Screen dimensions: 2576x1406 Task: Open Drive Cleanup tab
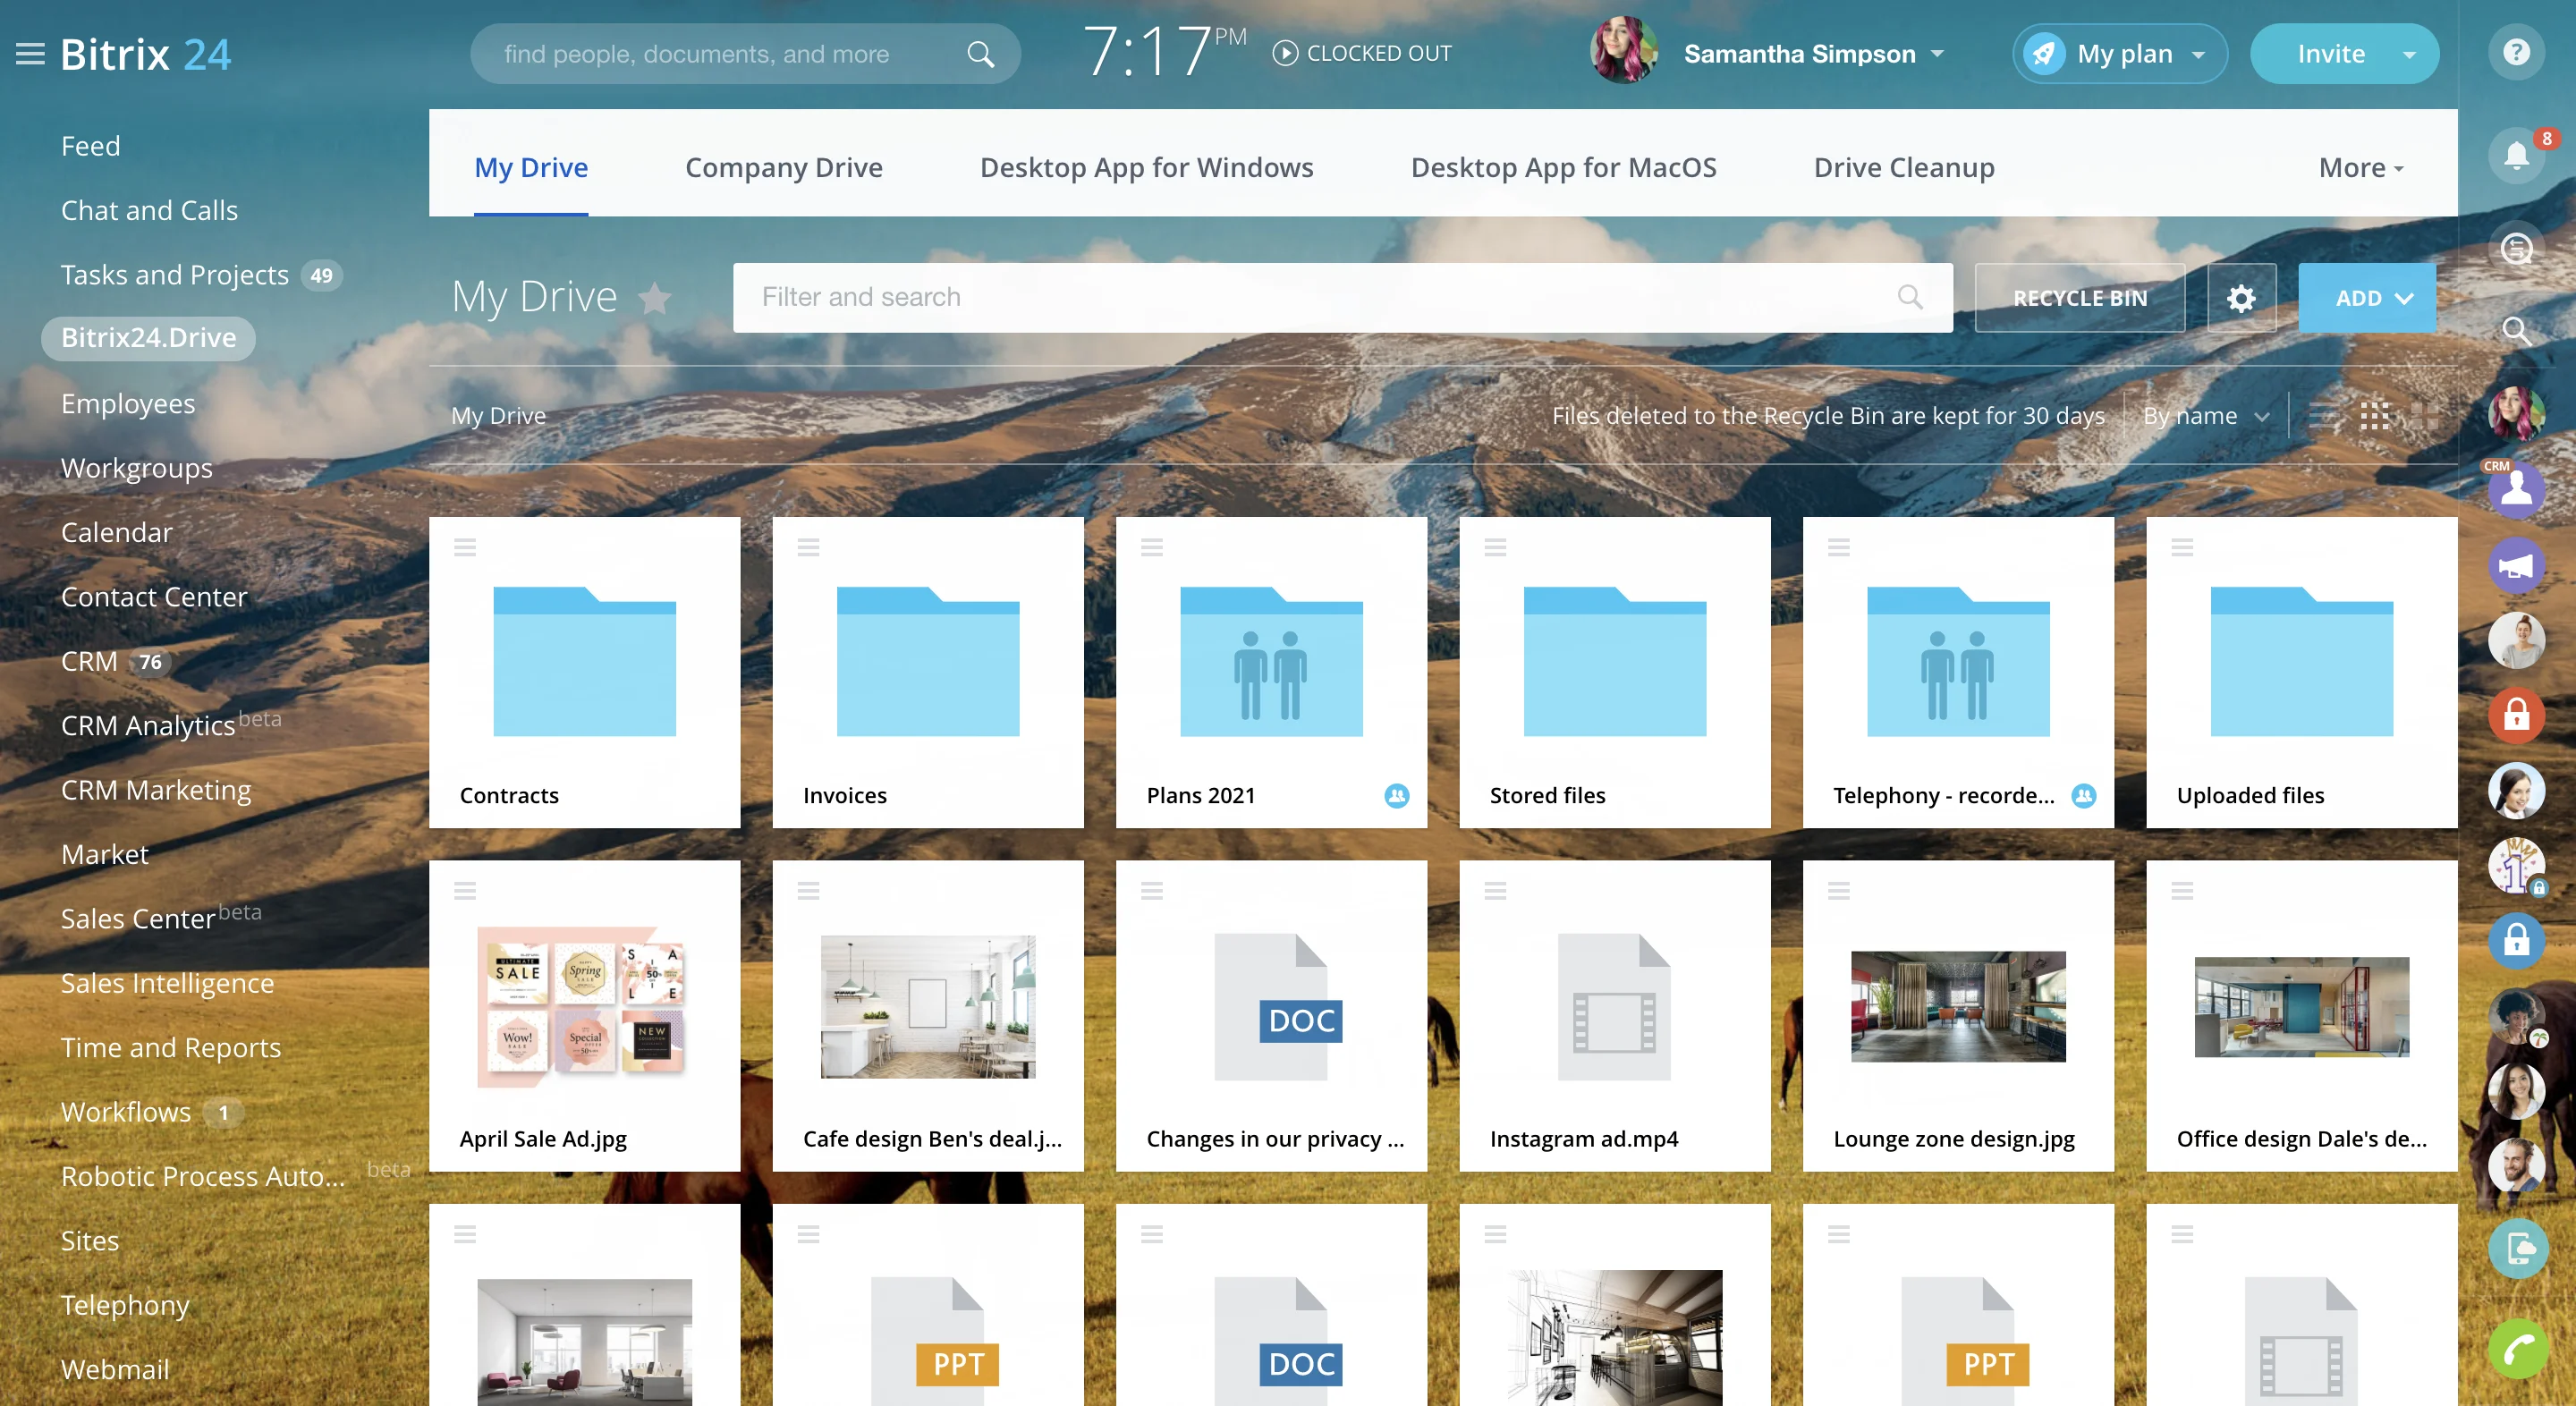[x=1903, y=168]
